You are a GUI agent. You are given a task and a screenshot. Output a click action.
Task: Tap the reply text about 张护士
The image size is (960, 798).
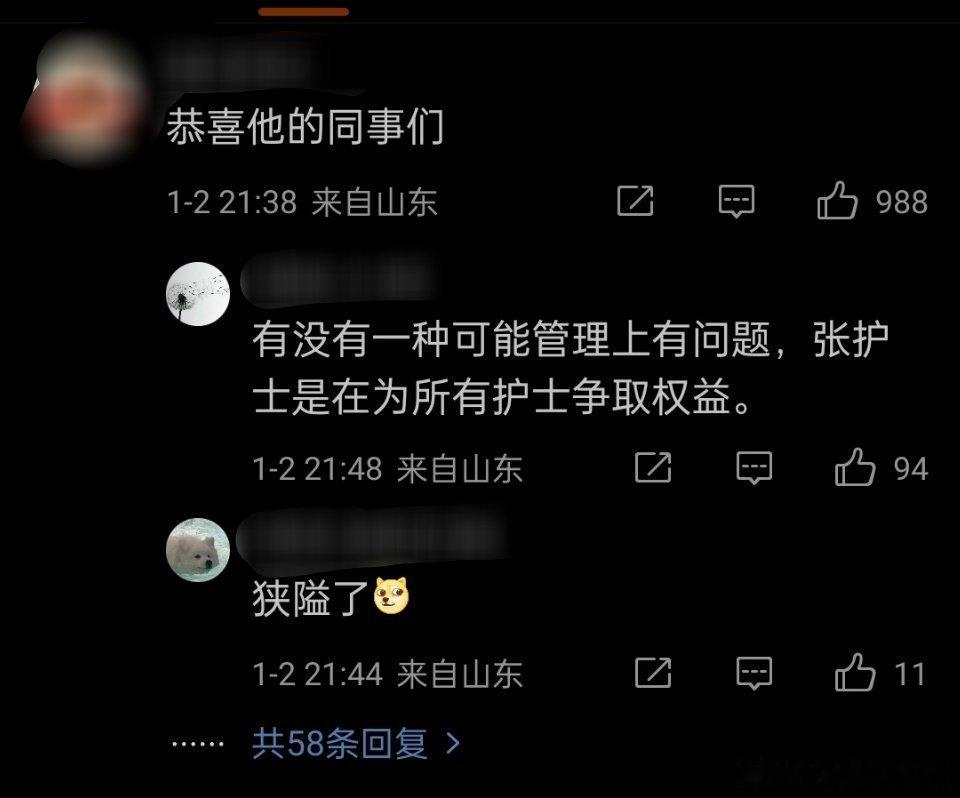click(x=571, y=367)
